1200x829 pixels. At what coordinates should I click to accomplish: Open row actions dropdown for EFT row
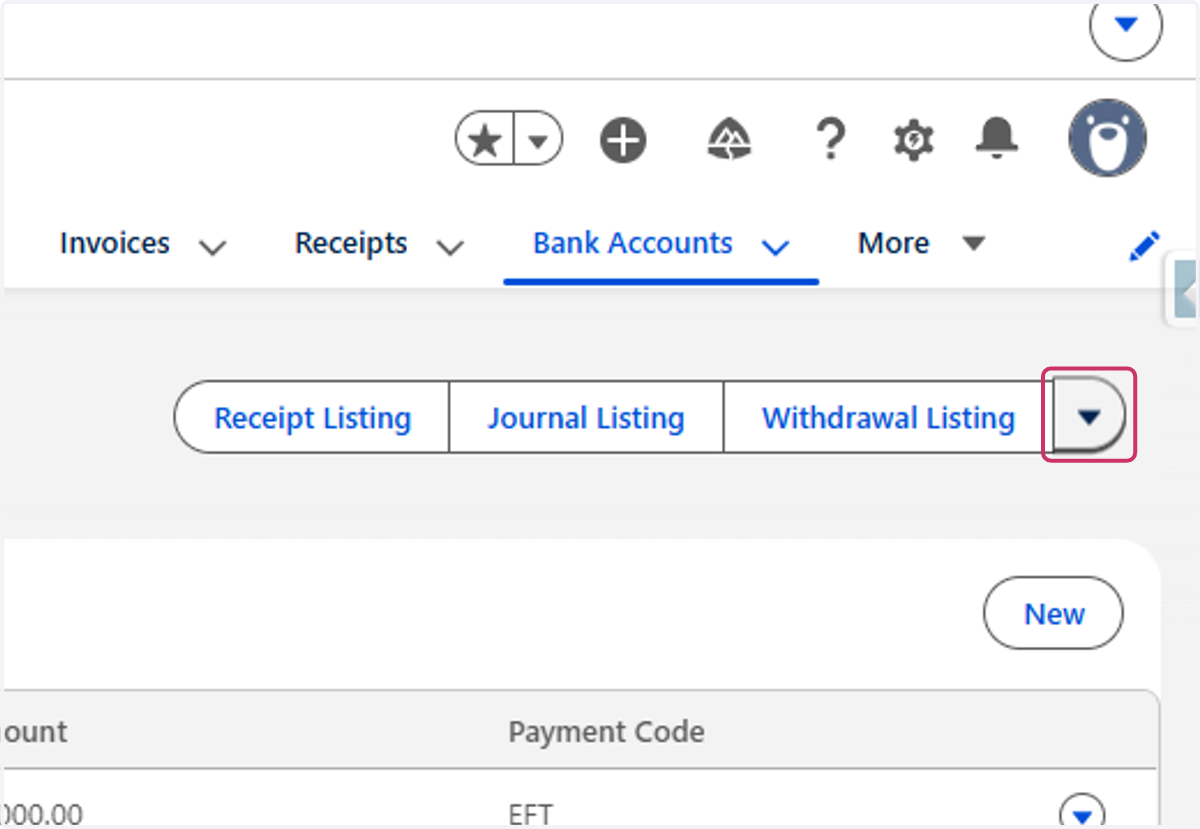(1081, 810)
